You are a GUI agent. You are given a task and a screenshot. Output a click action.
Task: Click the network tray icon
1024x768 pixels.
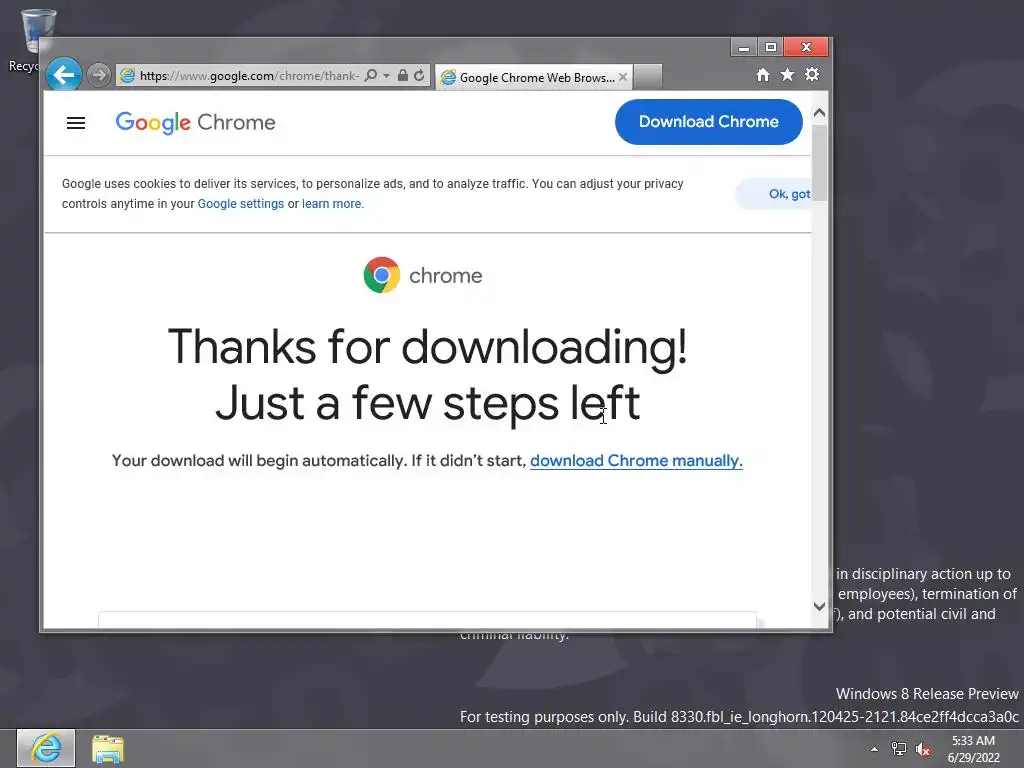point(899,749)
